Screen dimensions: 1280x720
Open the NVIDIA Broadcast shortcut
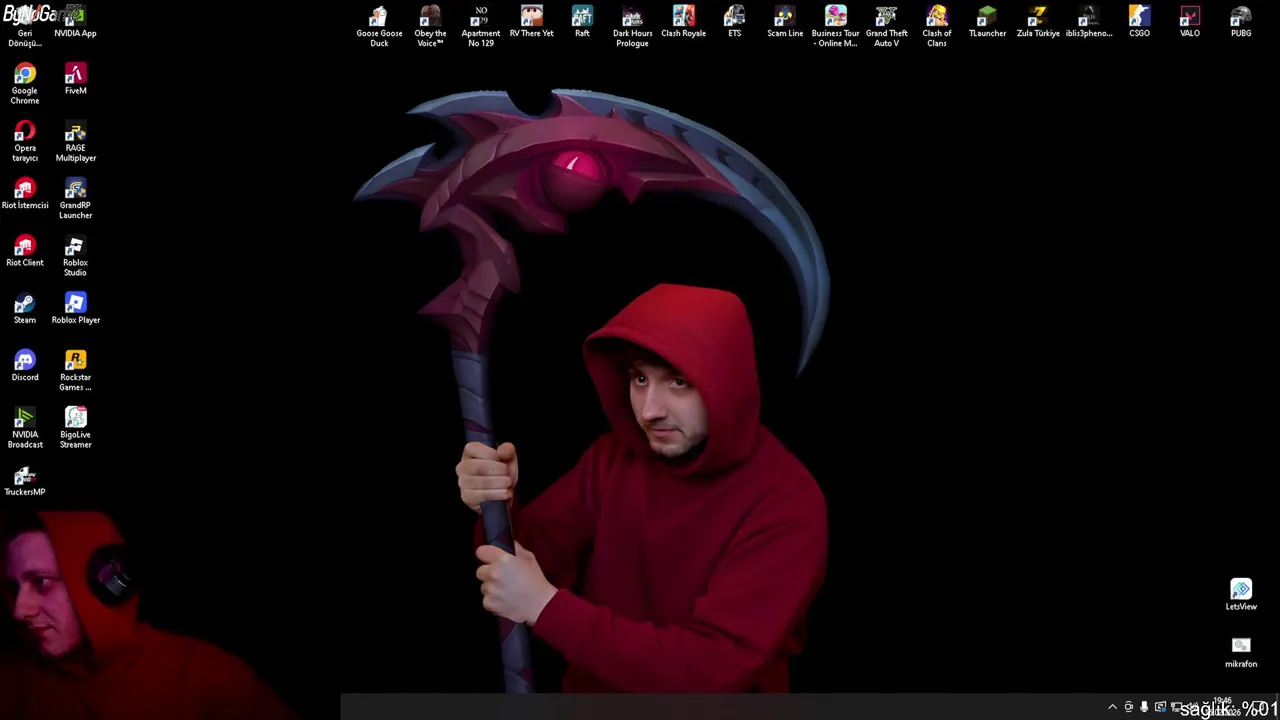tap(25, 428)
